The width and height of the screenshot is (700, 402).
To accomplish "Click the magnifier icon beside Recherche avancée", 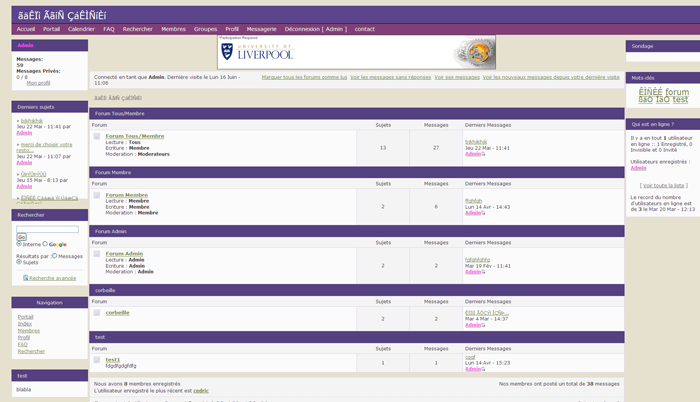I will [x=25, y=278].
